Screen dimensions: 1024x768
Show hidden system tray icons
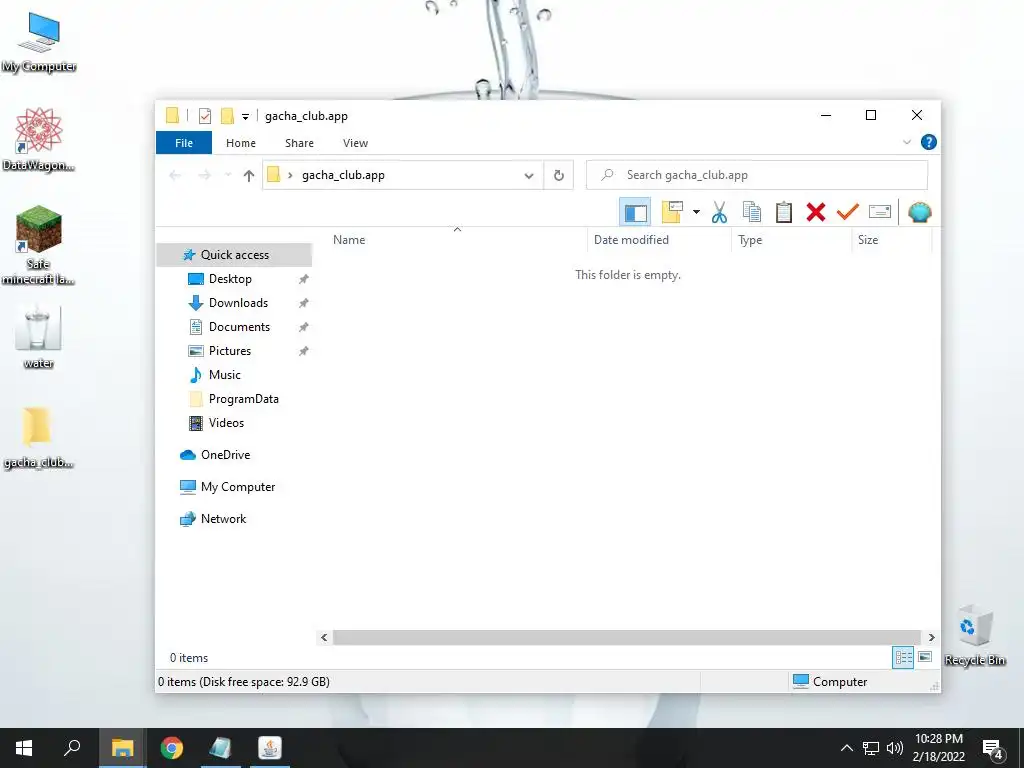point(846,748)
